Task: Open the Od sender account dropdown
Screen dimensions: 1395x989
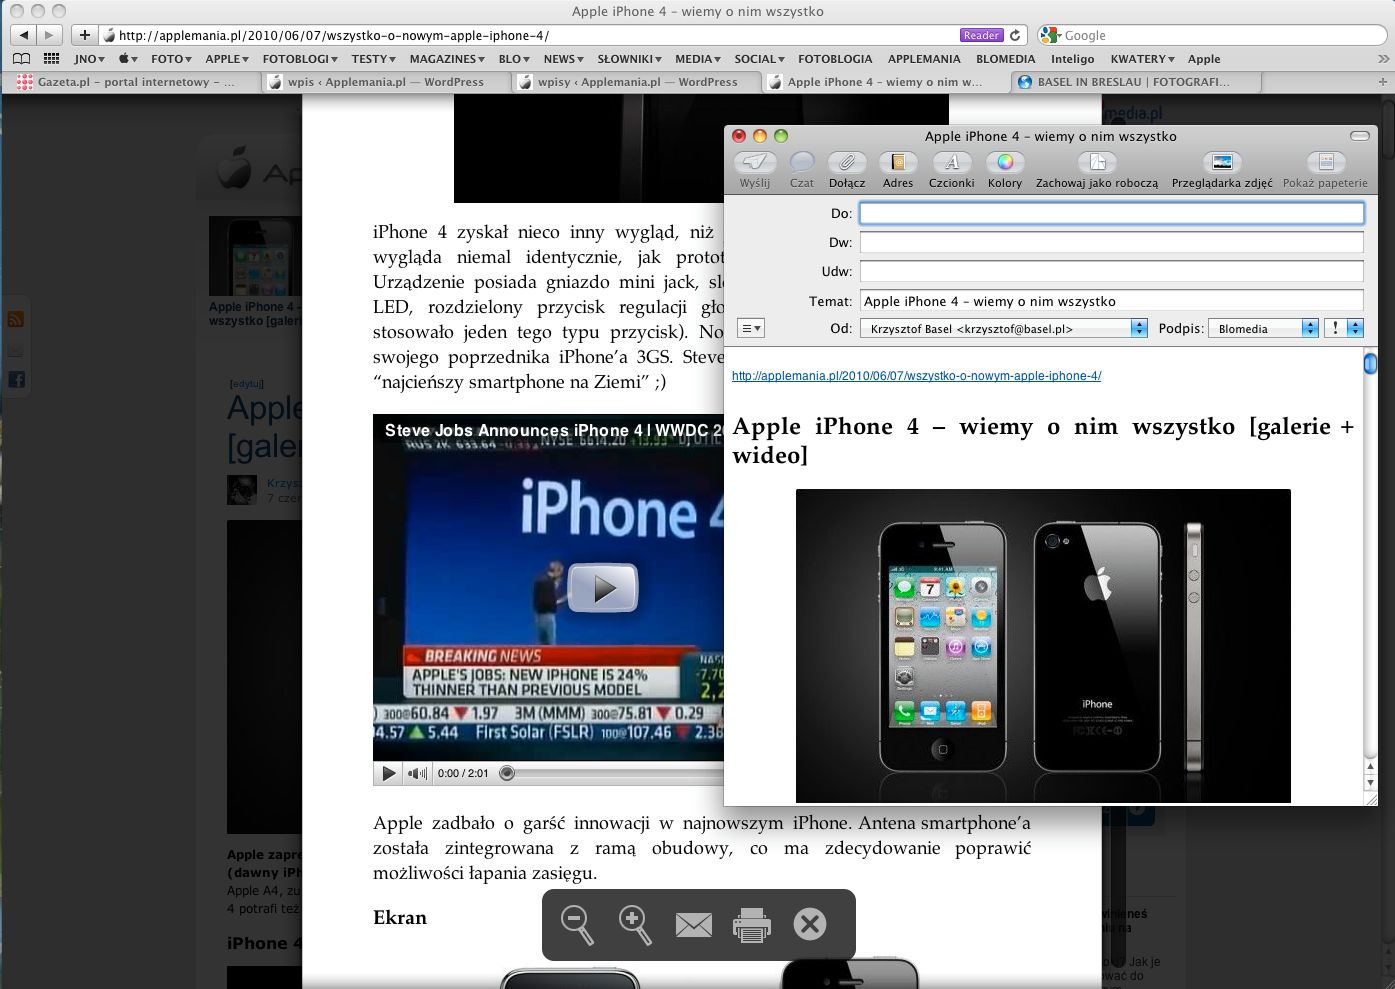Action: [x=1004, y=328]
